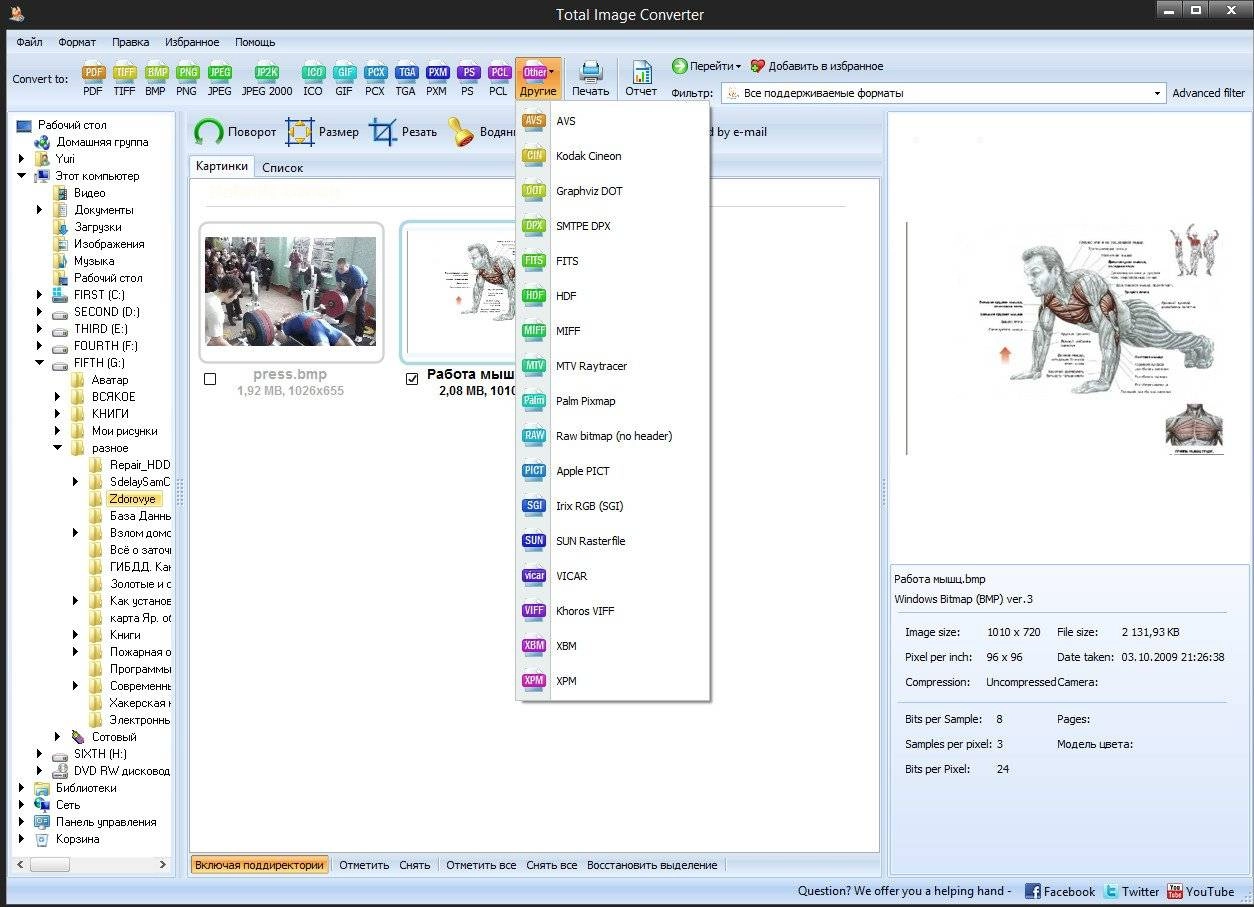Select Apple PICT format

[x=613, y=471]
